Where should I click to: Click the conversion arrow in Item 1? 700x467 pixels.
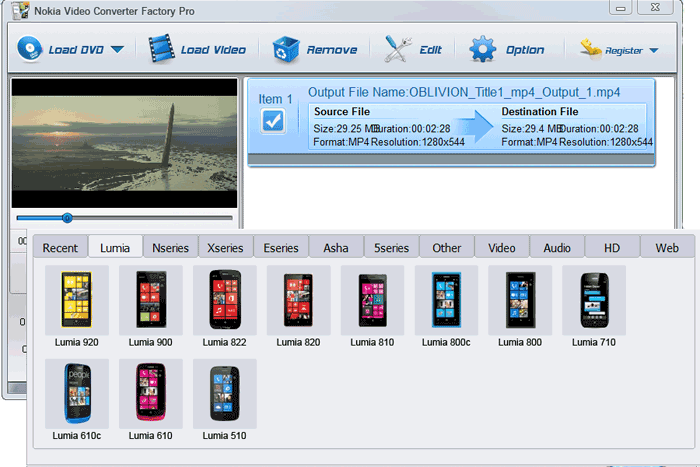(475, 127)
